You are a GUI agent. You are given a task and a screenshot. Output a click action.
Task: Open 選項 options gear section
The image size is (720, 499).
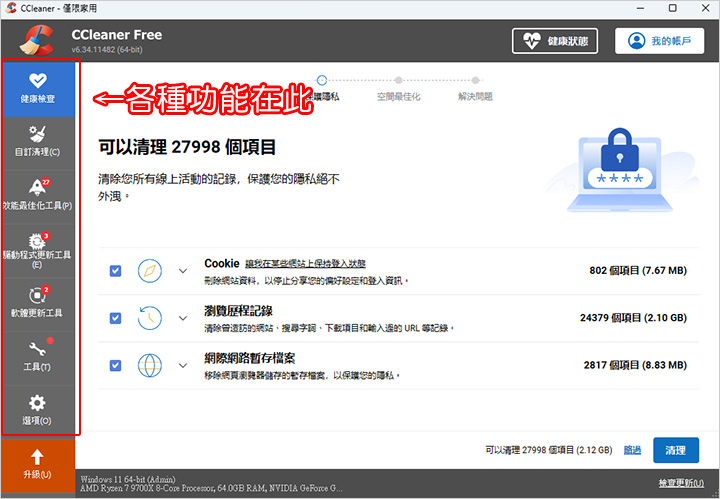click(39, 411)
